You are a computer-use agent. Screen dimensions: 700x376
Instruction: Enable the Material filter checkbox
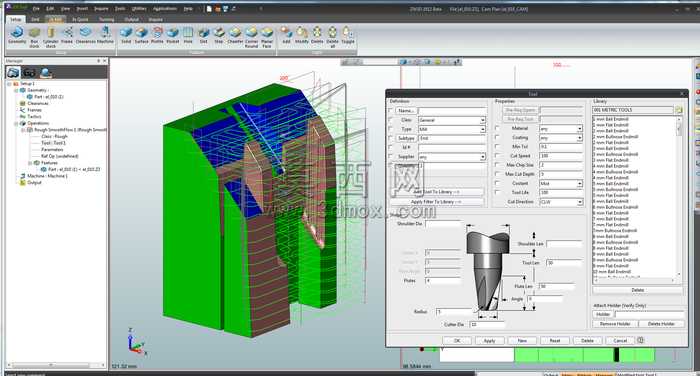click(x=497, y=128)
